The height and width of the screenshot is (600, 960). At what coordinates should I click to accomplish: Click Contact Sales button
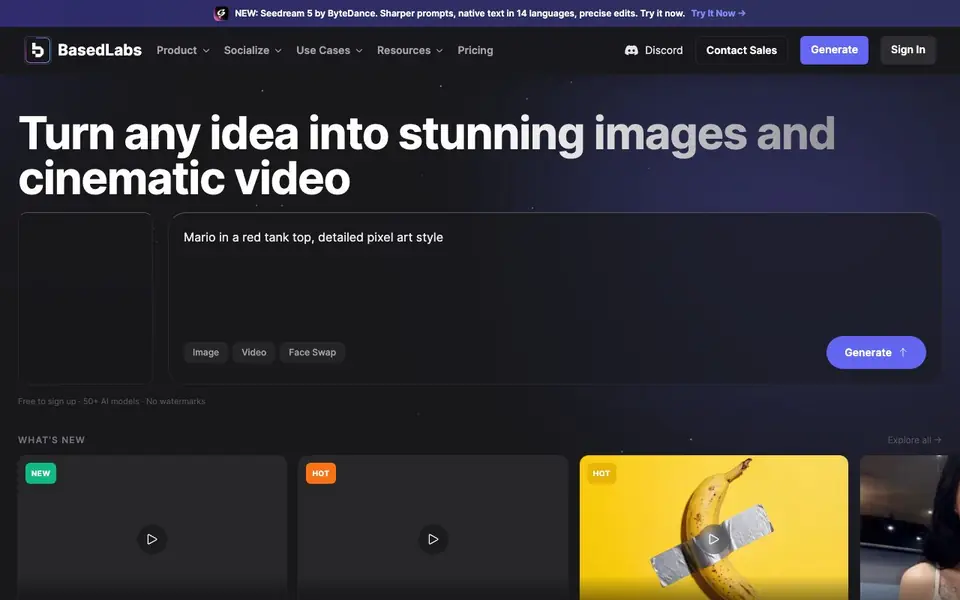pyautogui.click(x=741, y=50)
